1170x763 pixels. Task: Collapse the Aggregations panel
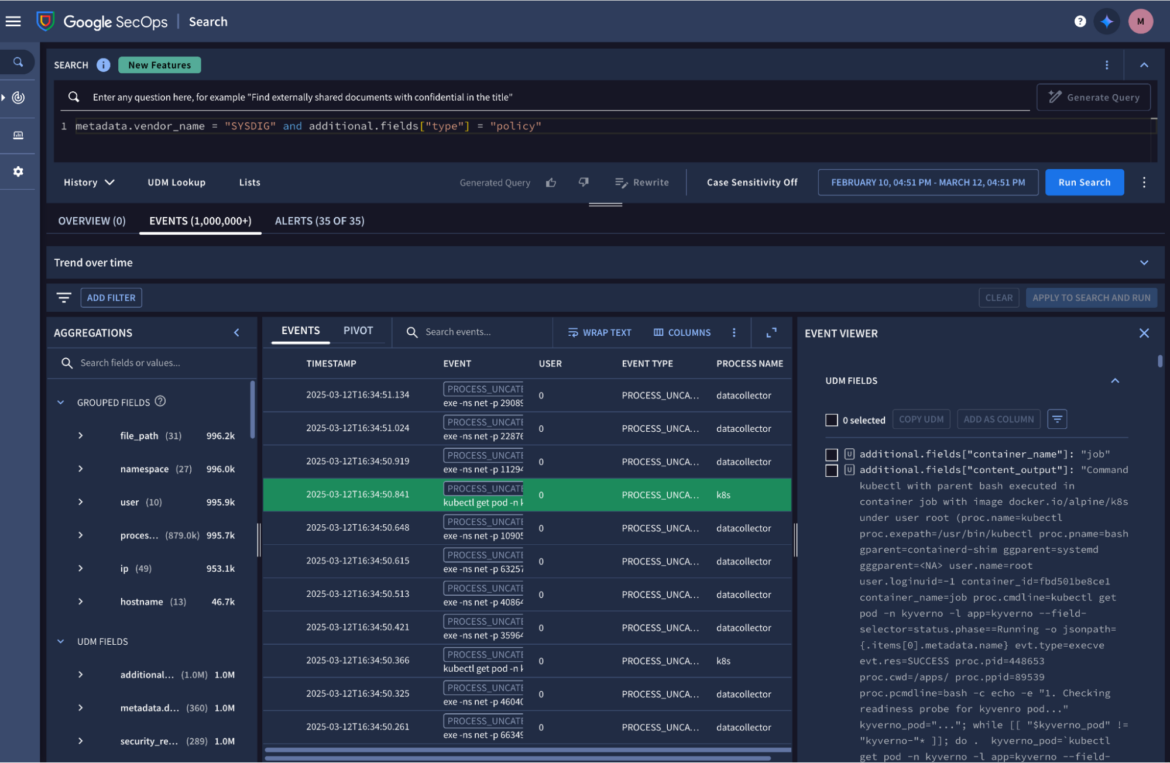(x=237, y=333)
